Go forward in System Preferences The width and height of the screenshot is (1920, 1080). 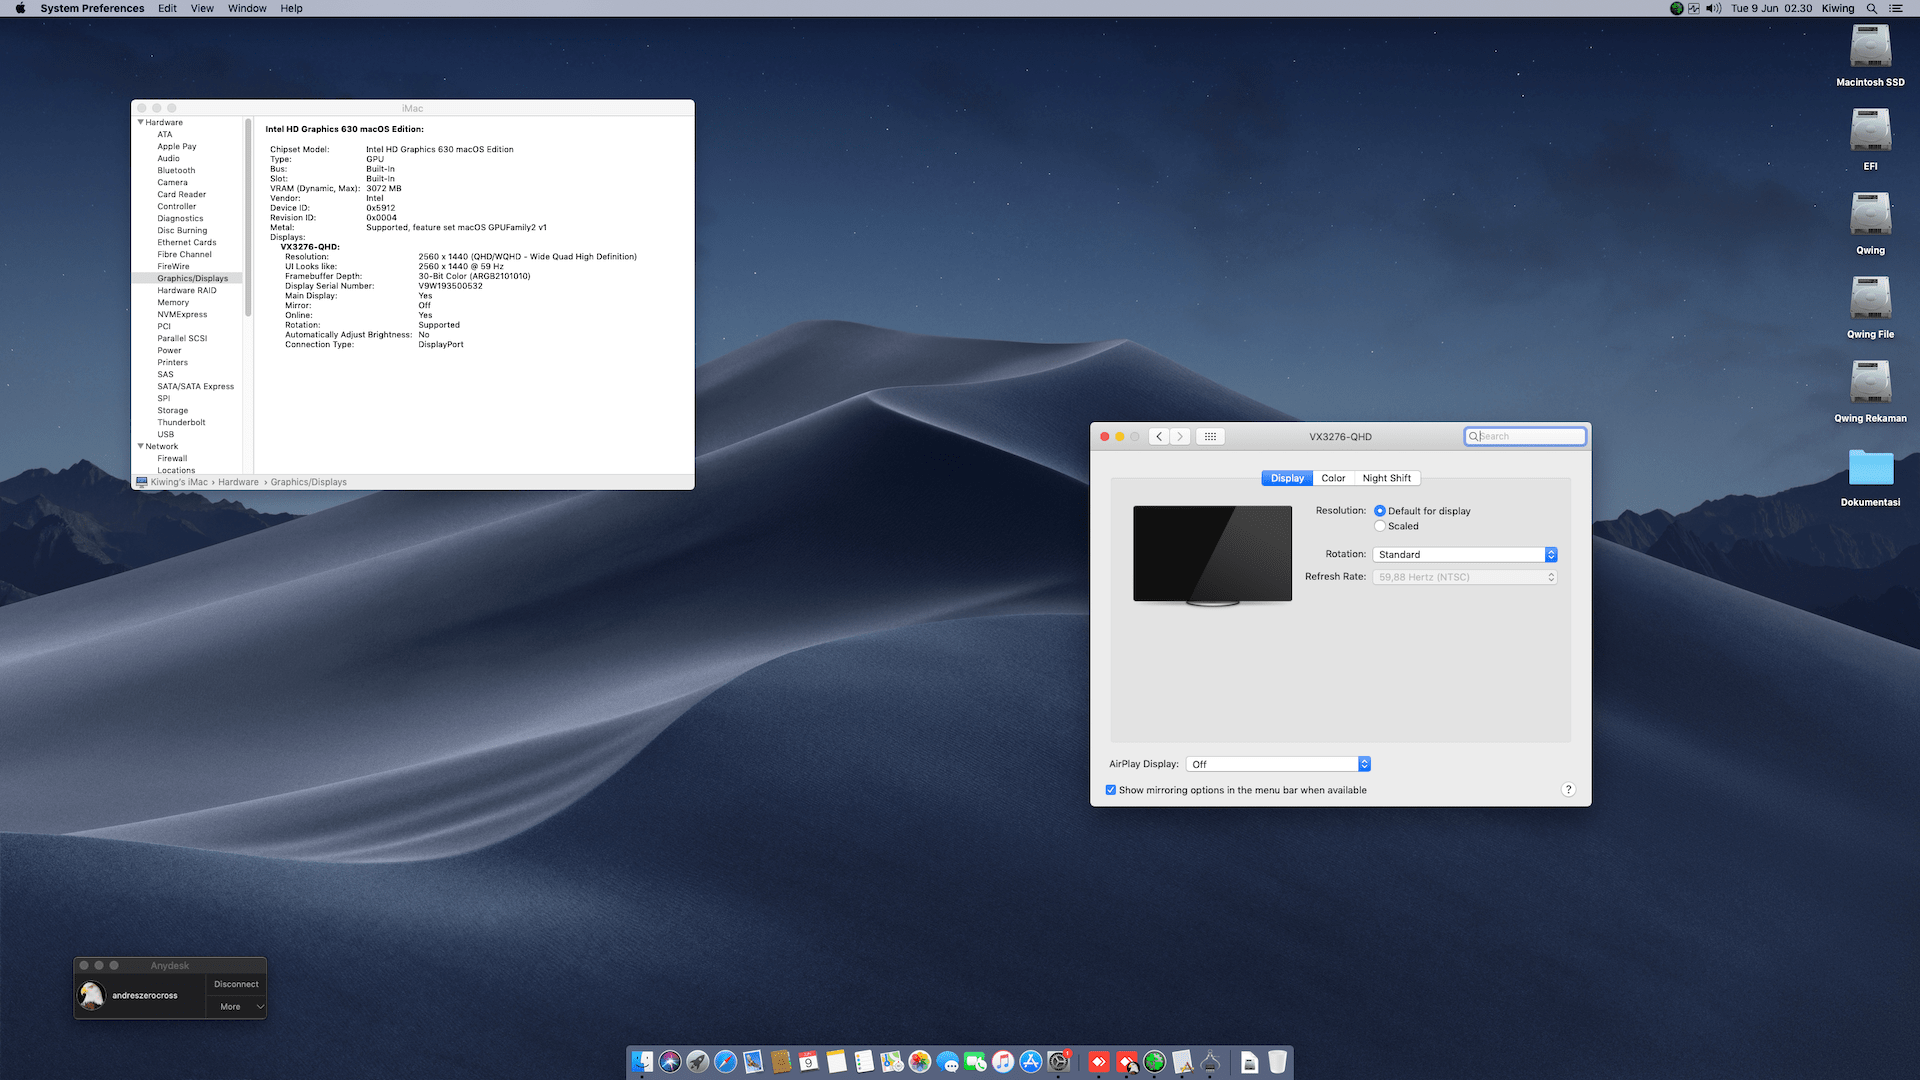[x=1181, y=436]
